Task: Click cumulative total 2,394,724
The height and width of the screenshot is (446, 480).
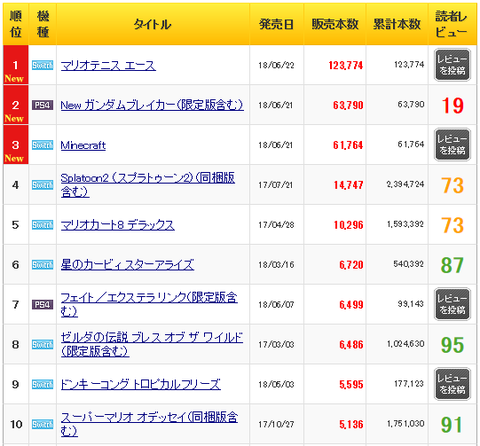Action: [405, 184]
